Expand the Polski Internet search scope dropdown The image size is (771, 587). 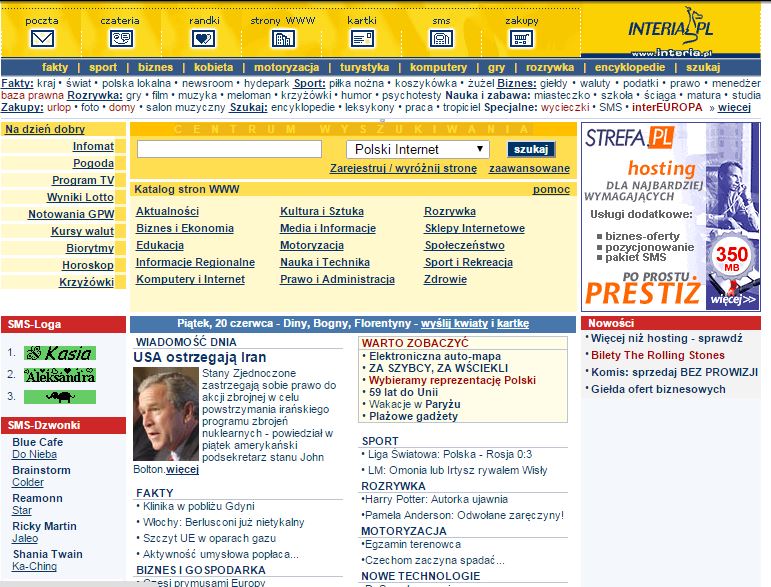click(x=418, y=149)
